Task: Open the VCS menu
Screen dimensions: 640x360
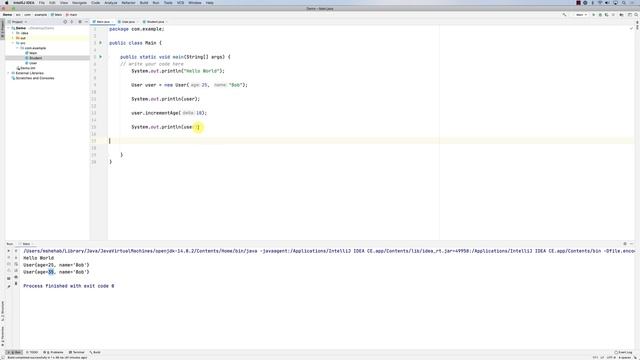Action: pyautogui.click(x=180, y=3)
